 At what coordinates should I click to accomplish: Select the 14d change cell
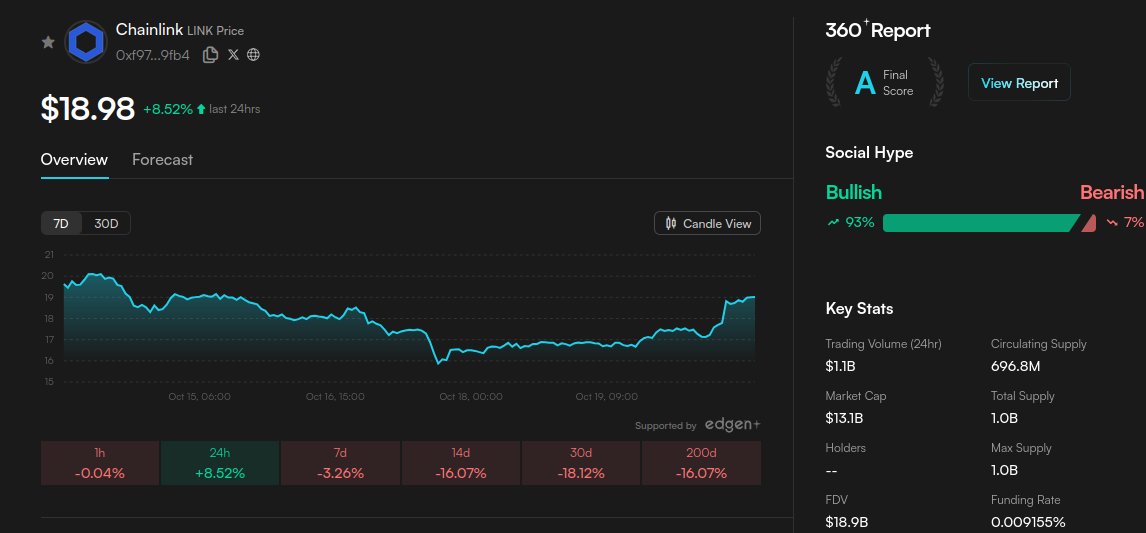(x=460, y=463)
